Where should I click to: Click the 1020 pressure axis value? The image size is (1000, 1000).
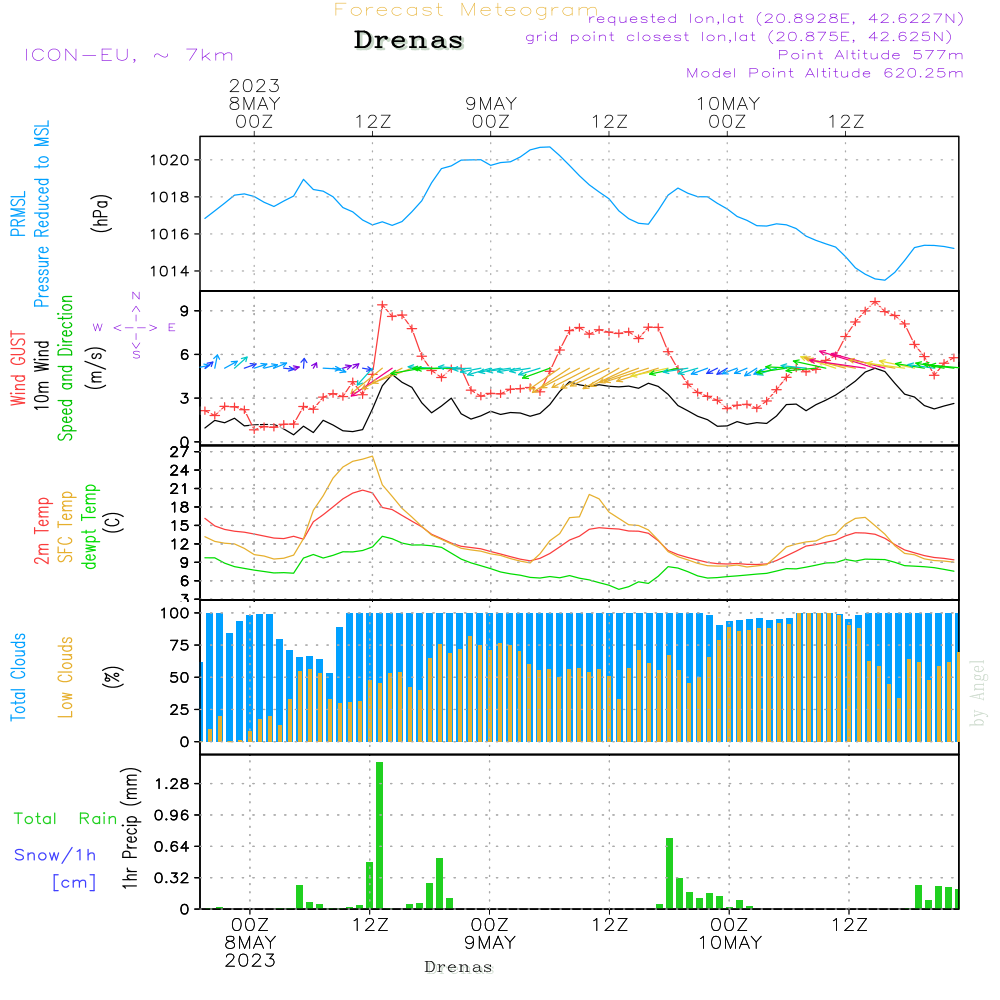(170, 160)
